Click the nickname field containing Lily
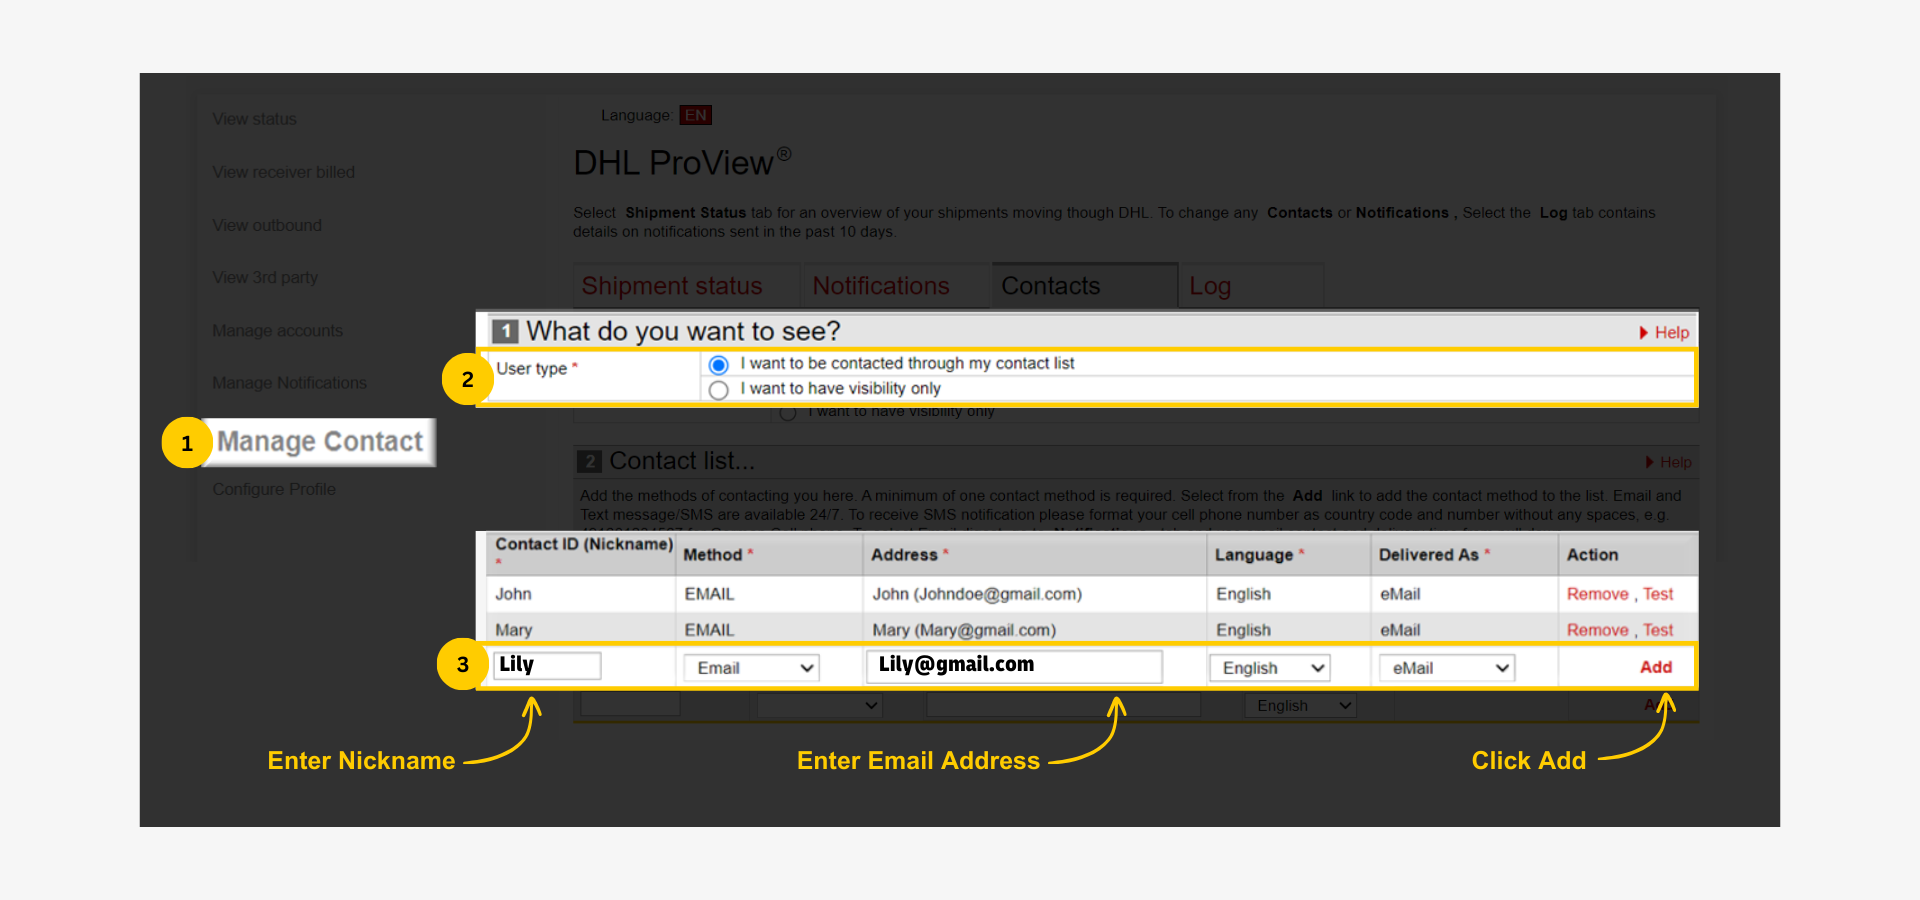 pyautogui.click(x=547, y=665)
